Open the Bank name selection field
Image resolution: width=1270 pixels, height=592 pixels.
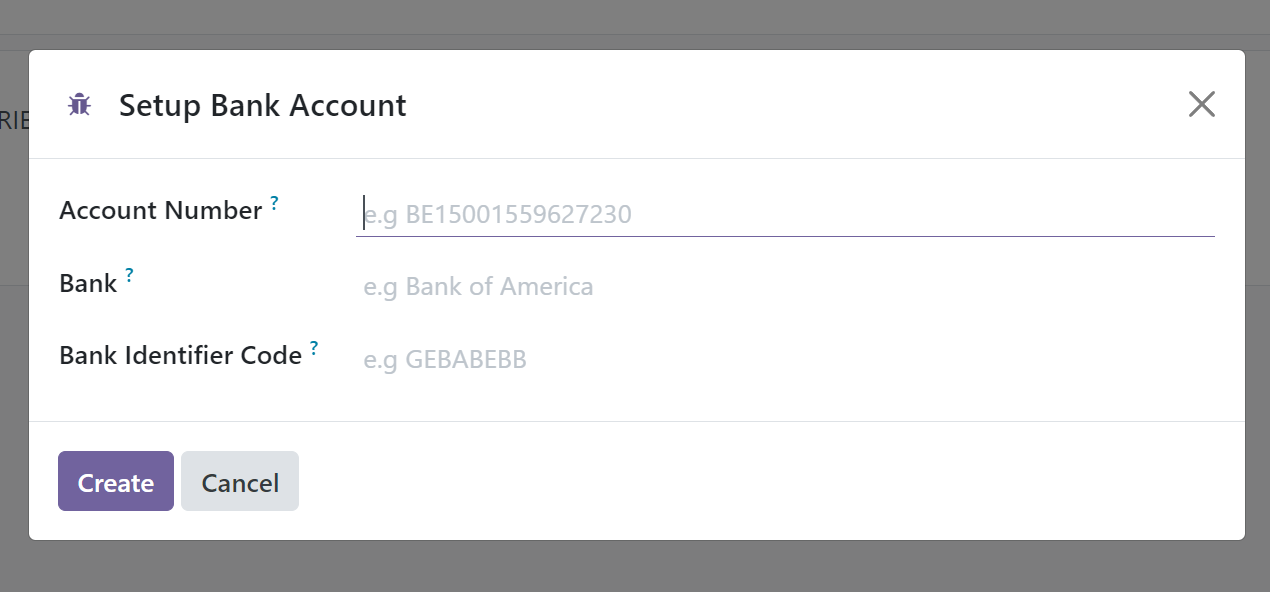point(785,287)
